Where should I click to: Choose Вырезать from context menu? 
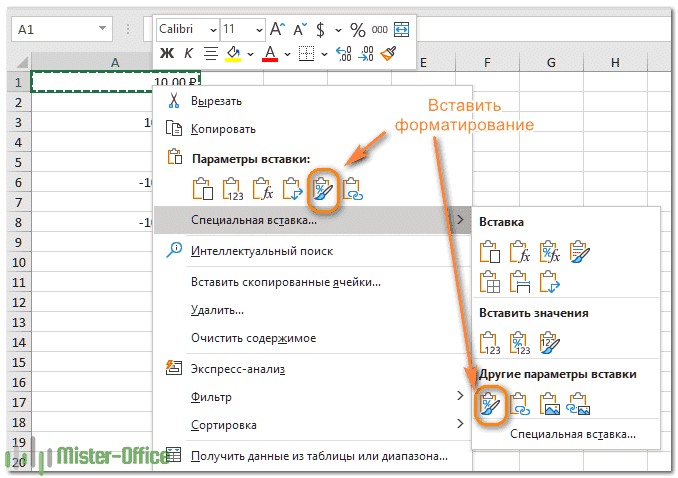216,100
